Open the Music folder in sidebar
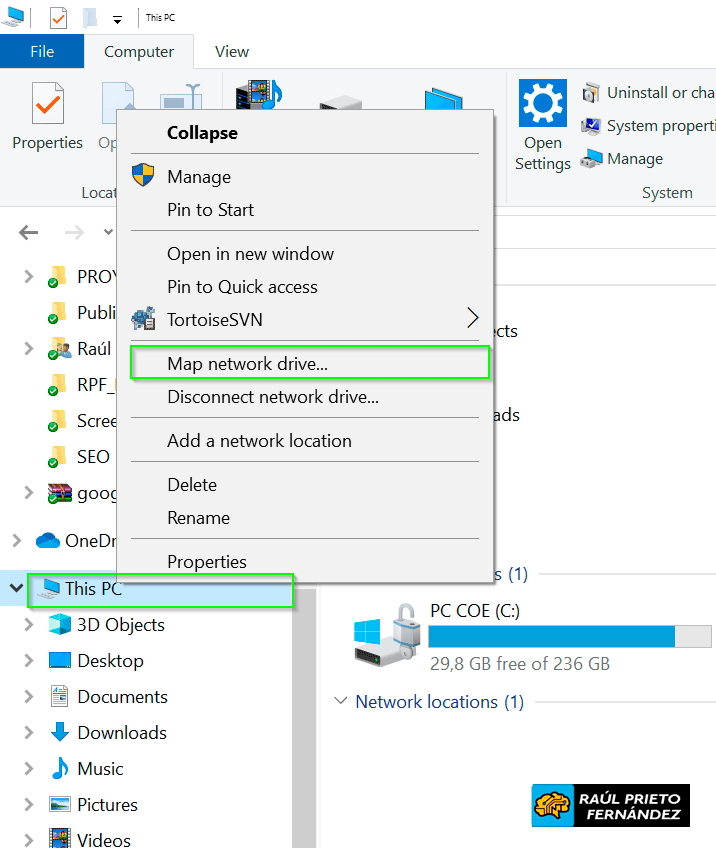Image resolution: width=716 pixels, height=848 pixels. point(100,769)
